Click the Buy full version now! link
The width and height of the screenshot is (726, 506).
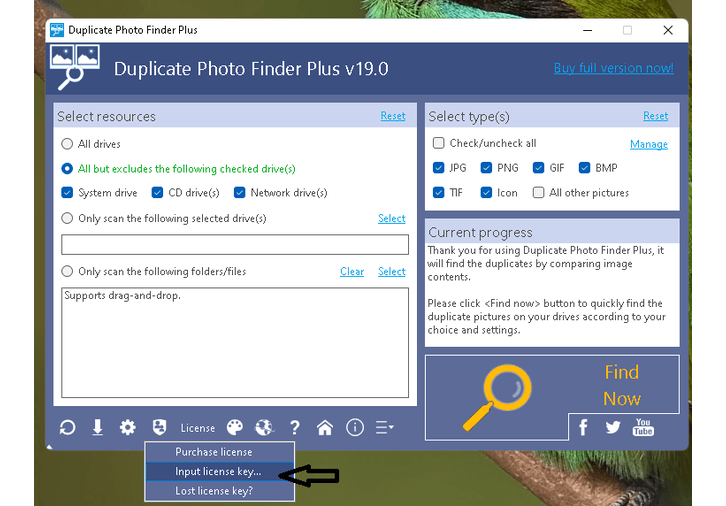click(613, 68)
